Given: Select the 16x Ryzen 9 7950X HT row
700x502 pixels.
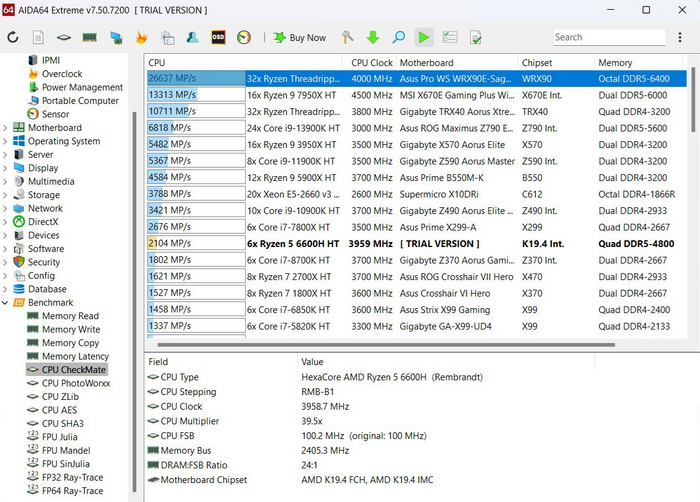Looking at the screenshot, I should tap(295, 95).
